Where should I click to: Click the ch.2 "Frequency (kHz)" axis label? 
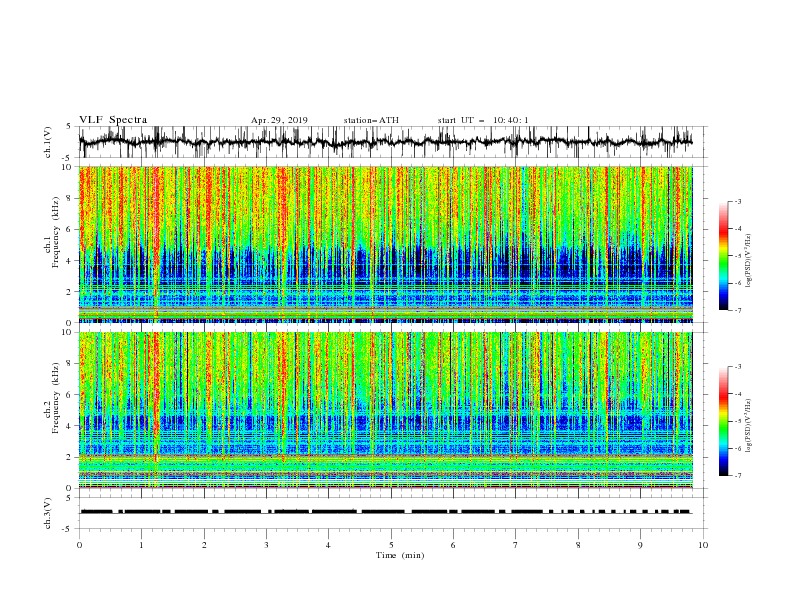[56, 397]
